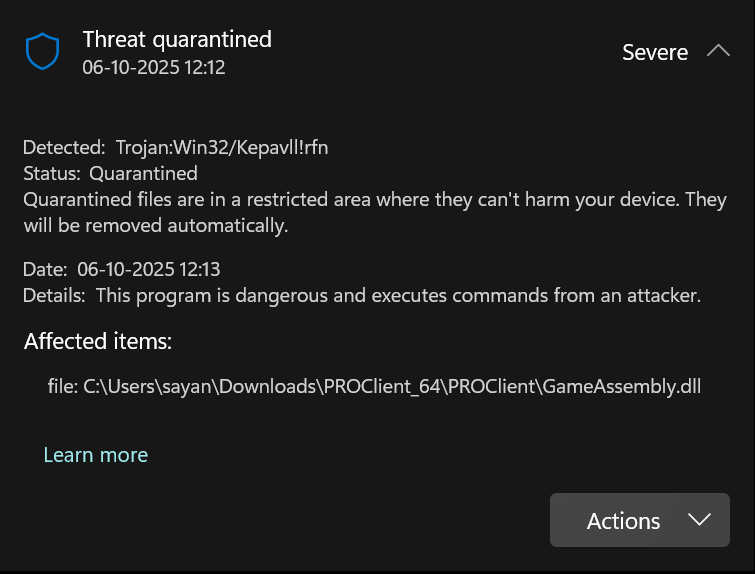
Task: Click the "Details:" field label
Action: point(55,295)
